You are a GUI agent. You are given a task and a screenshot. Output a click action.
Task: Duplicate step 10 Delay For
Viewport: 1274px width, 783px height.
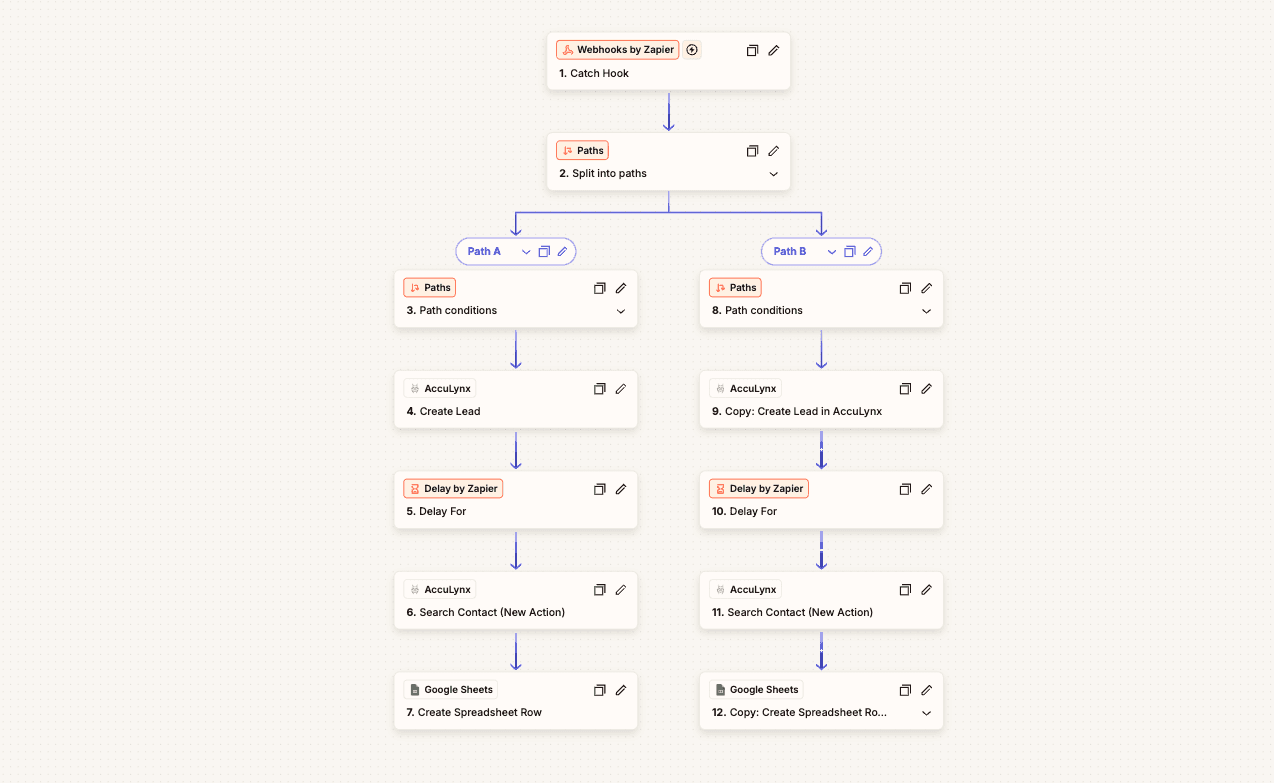[905, 489]
